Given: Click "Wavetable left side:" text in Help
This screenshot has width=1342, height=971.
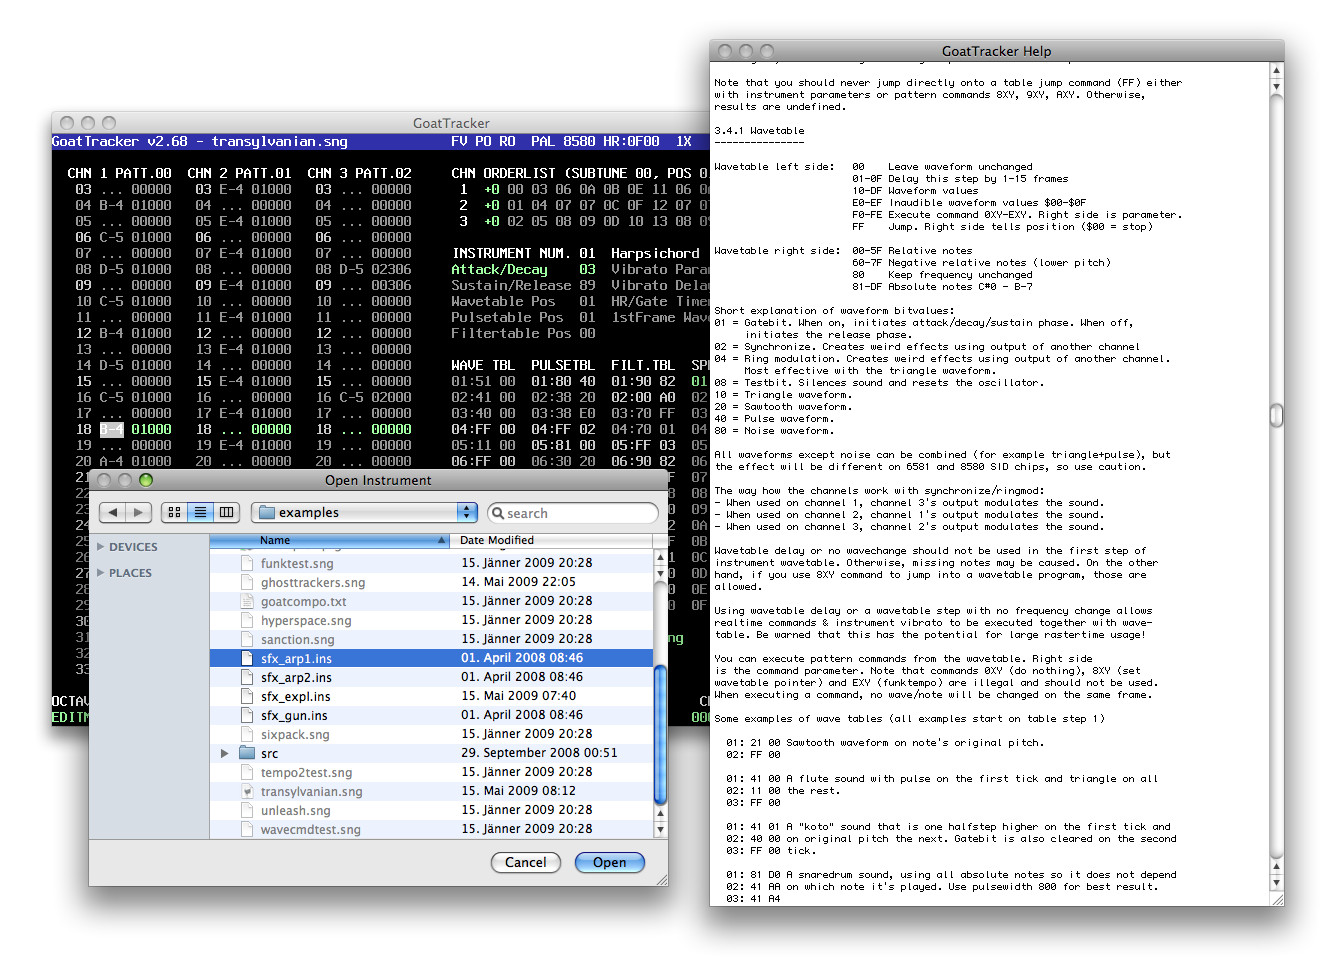Looking at the screenshot, I should click(774, 167).
